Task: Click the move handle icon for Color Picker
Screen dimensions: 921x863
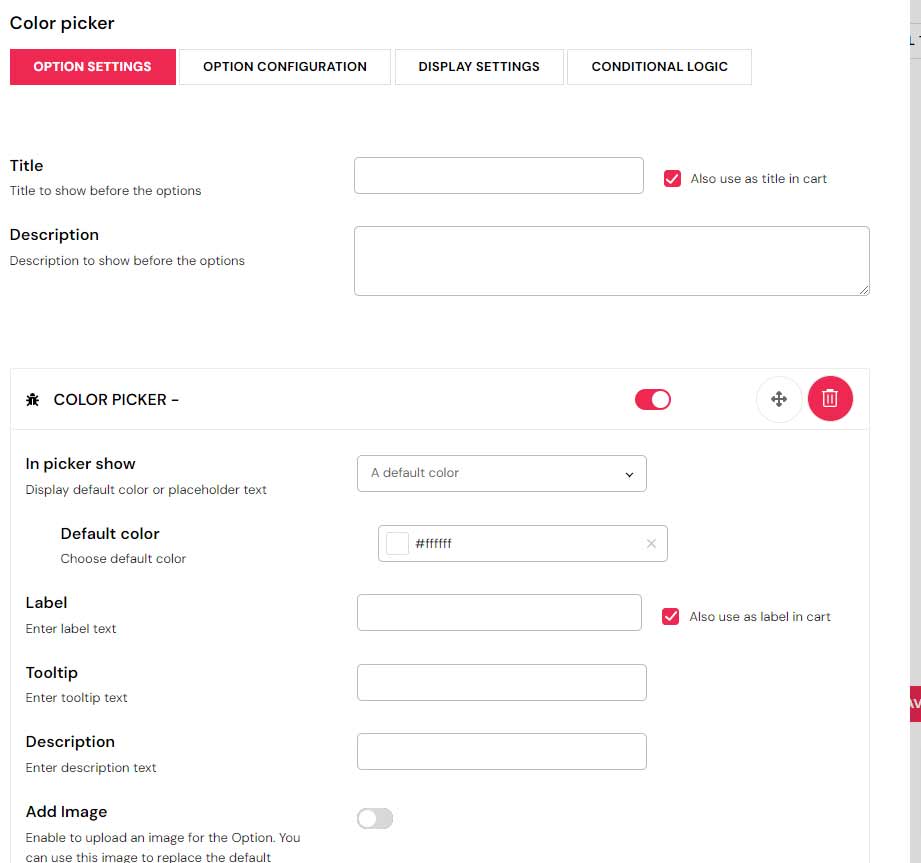Action: [x=779, y=399]
